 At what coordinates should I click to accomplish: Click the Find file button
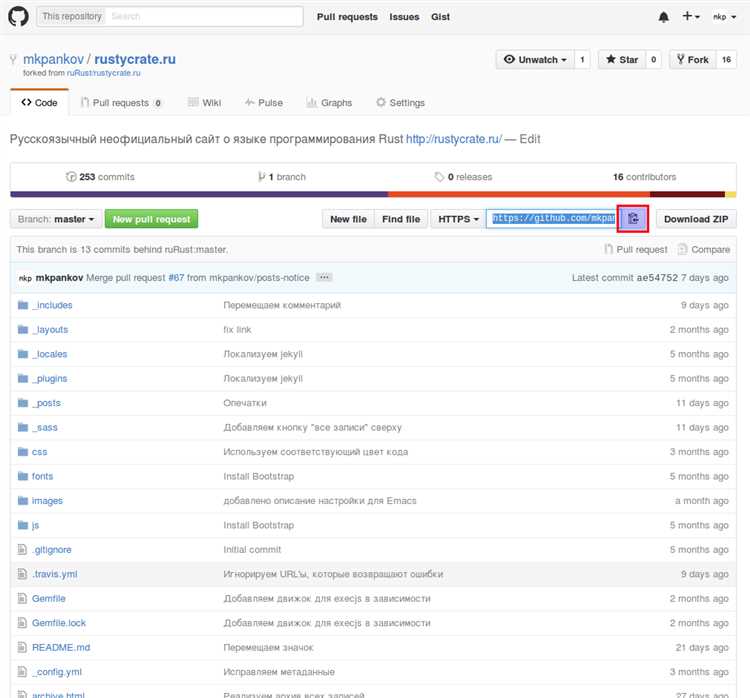(401, 219)
